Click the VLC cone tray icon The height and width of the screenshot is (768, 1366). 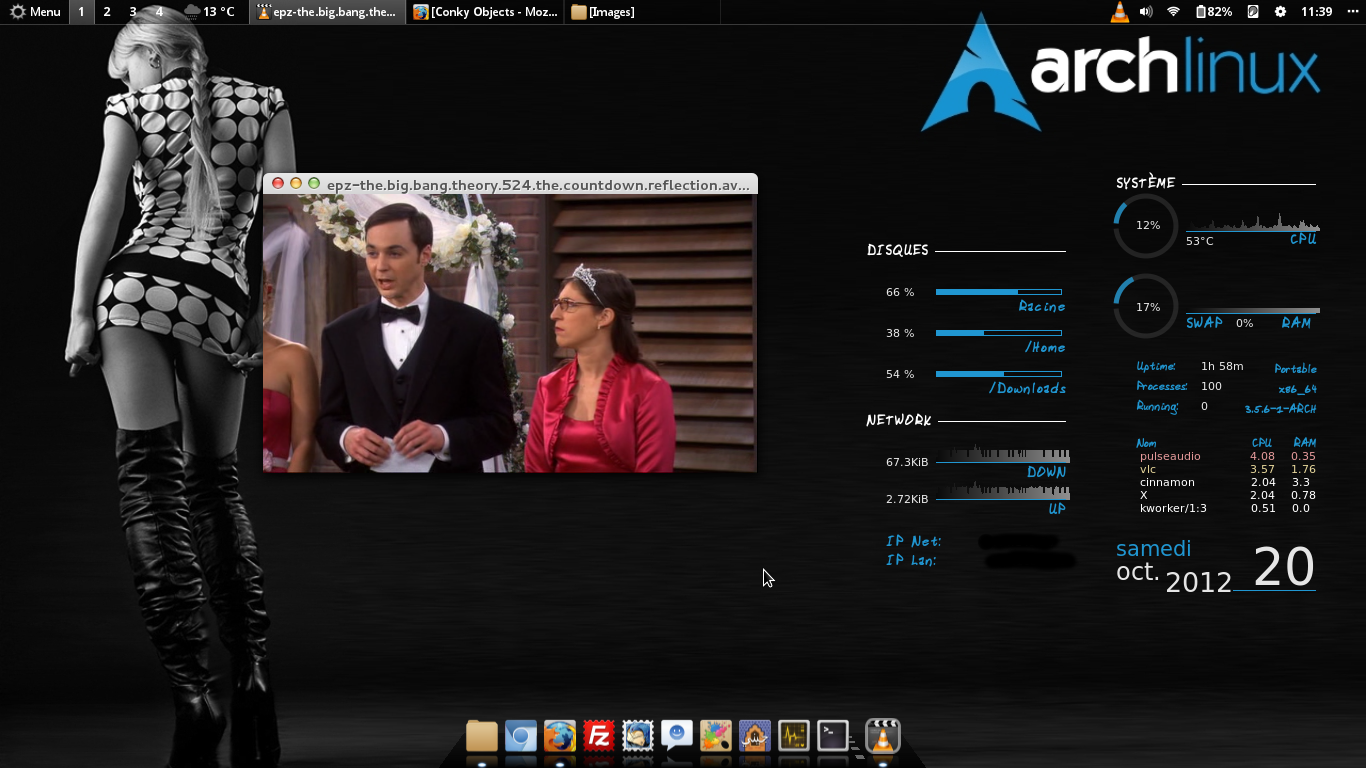[x=1120, y=12]
